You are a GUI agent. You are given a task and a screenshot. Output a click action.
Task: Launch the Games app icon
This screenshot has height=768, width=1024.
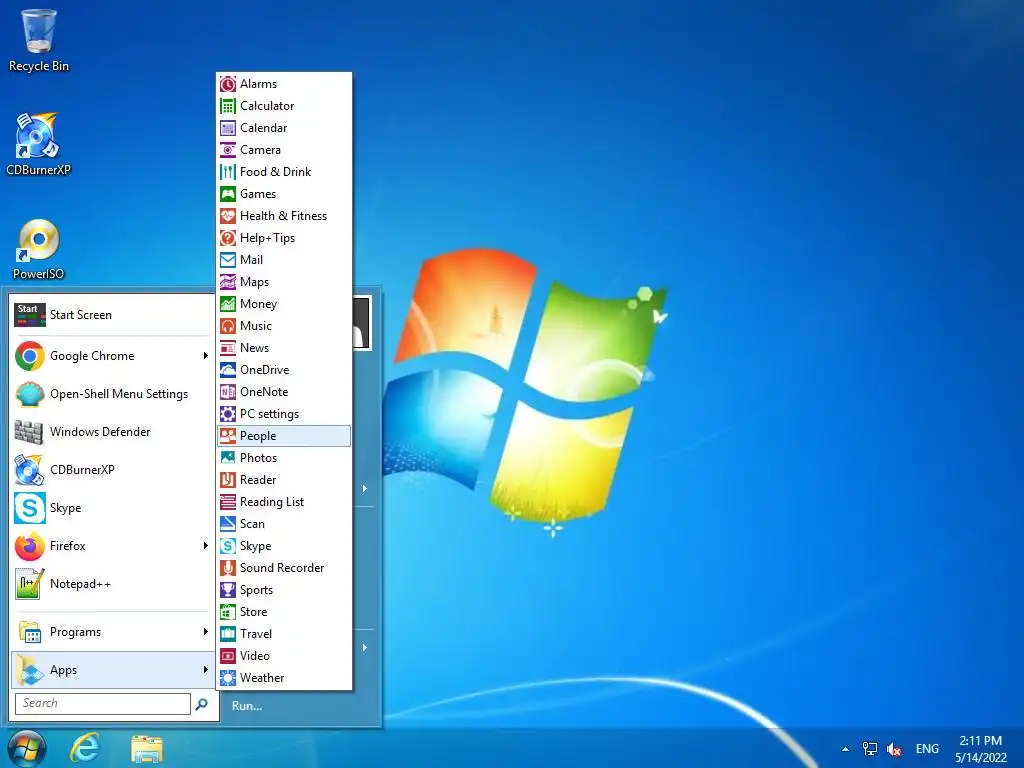point(227,194)
